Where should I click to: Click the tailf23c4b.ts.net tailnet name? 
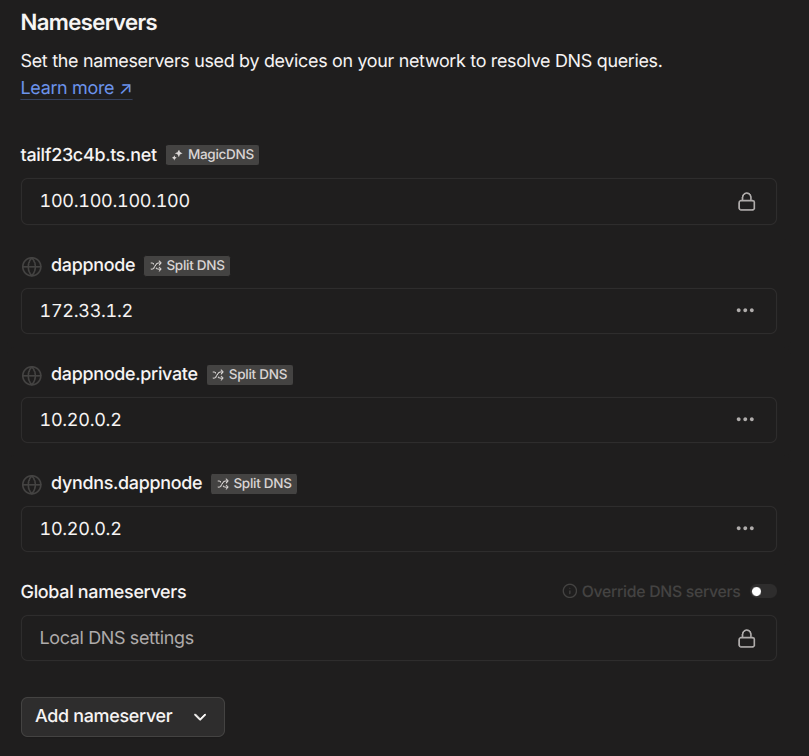click(89, 155)
